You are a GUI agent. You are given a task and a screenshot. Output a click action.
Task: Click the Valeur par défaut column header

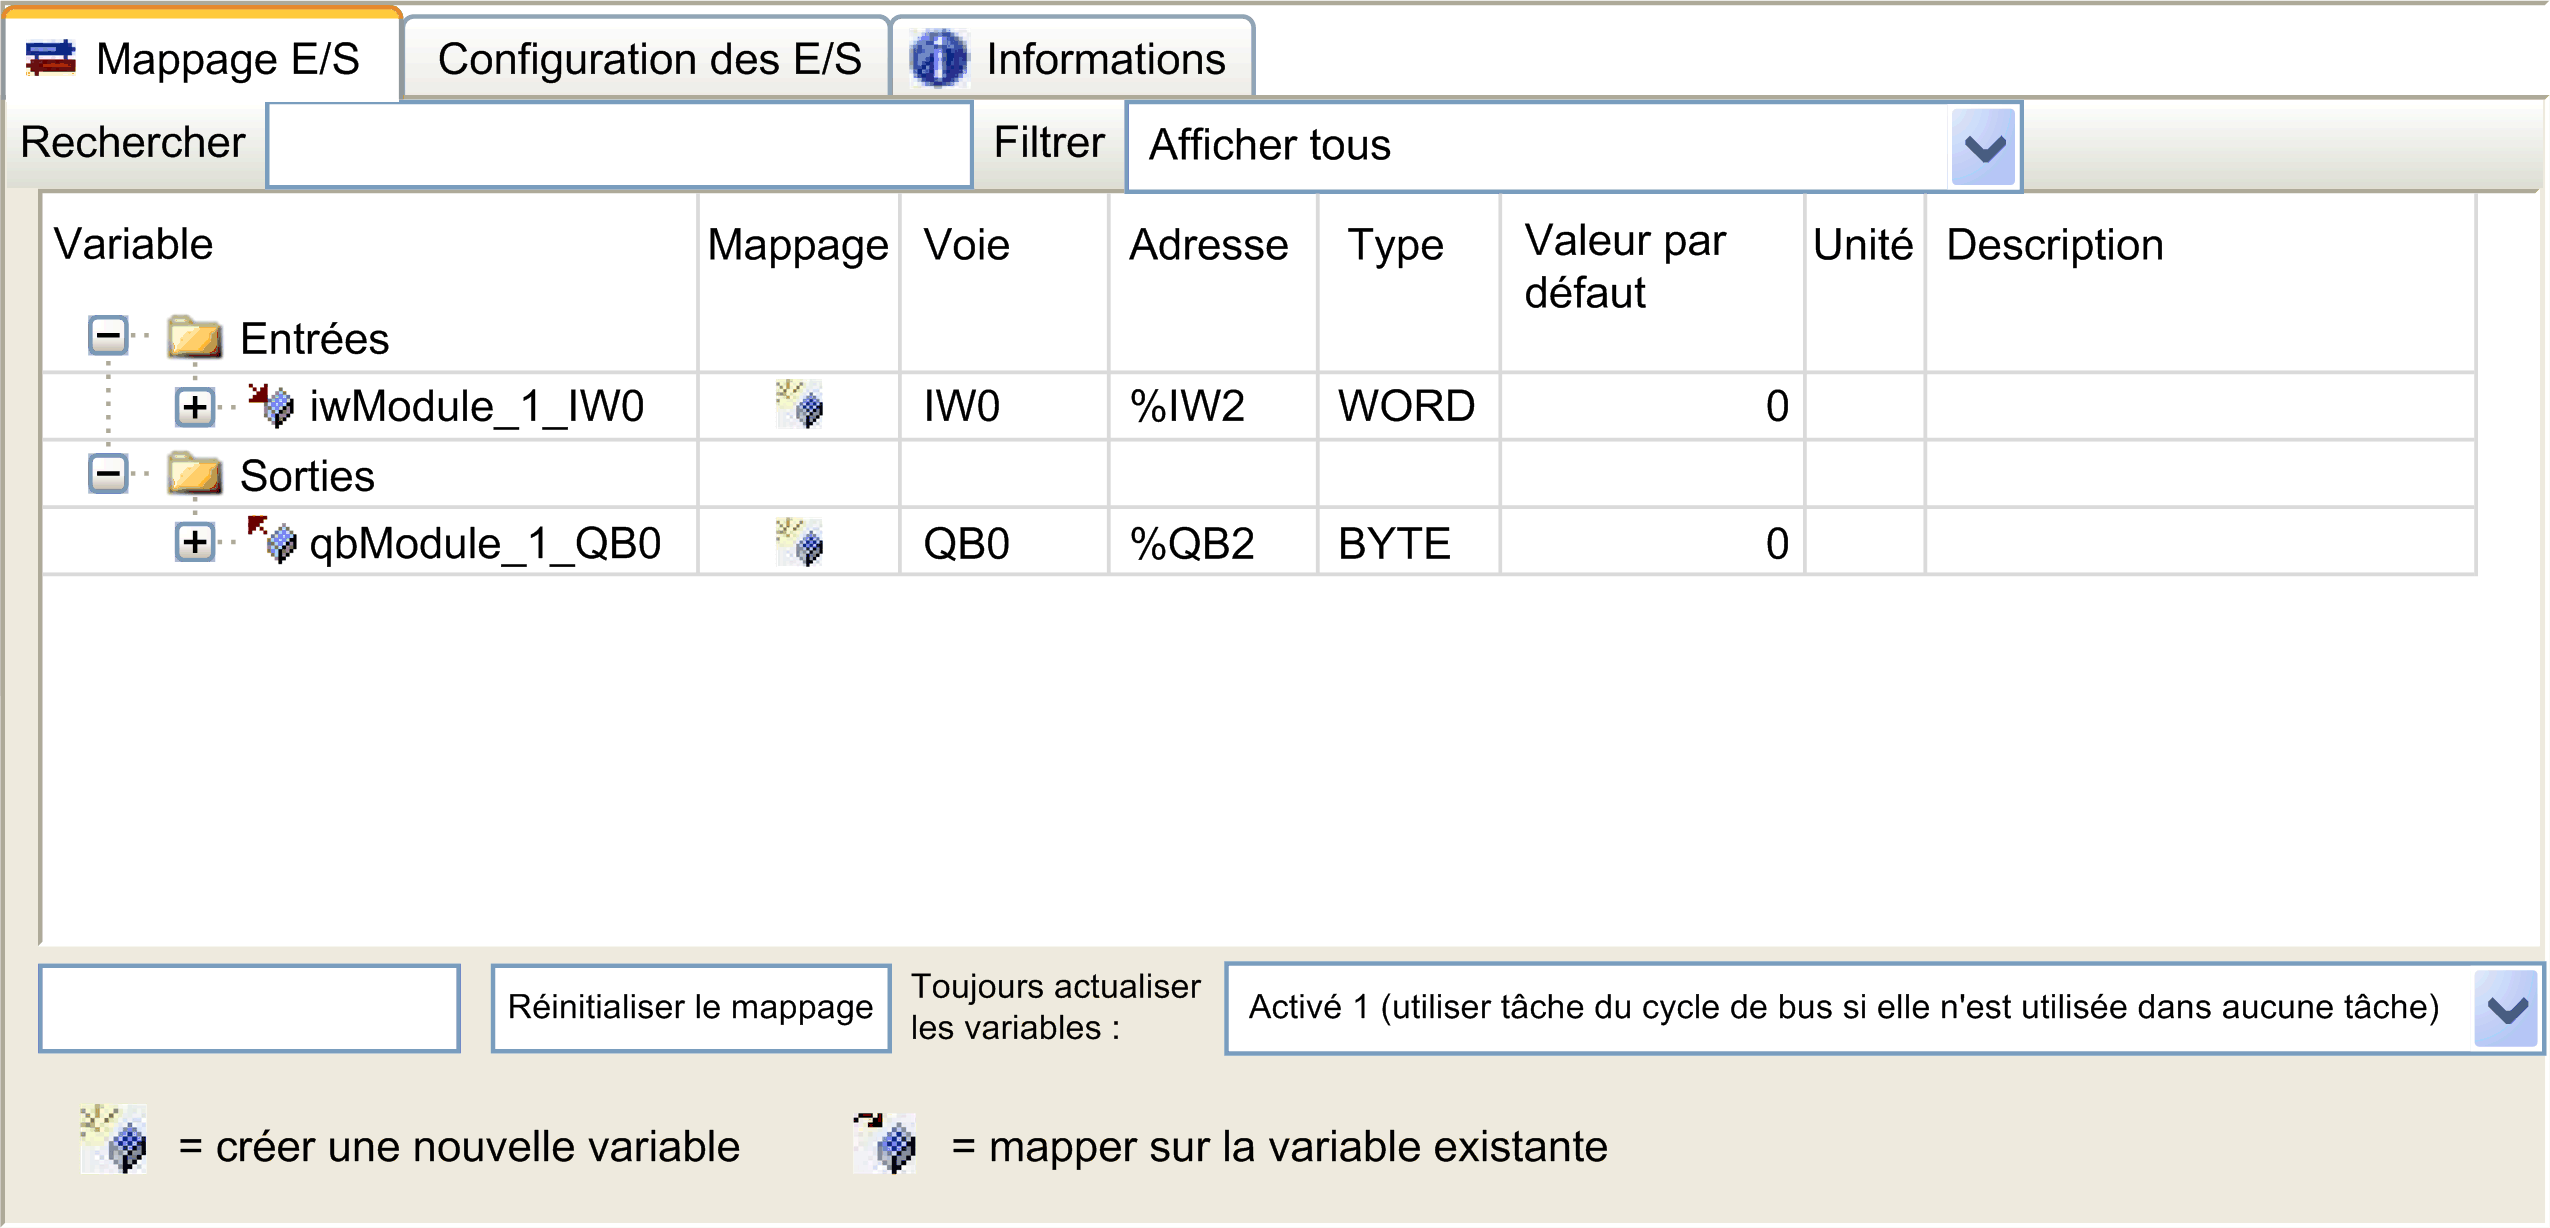click(x=1625, y=267)
